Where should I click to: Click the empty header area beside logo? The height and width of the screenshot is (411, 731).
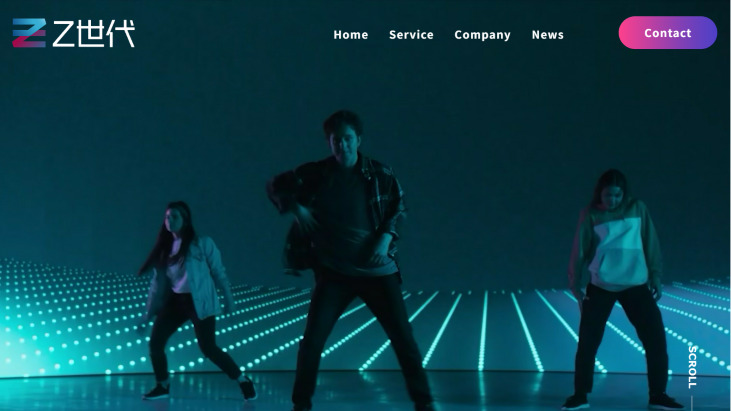point(230,34)
